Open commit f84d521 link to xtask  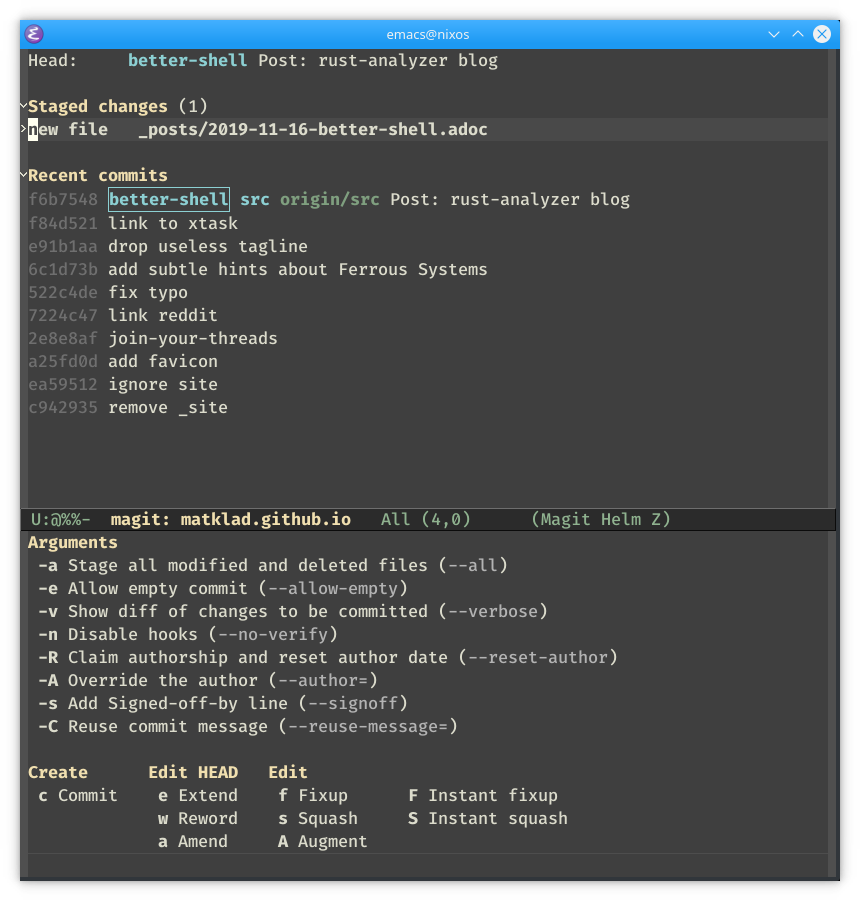(133, 224)
